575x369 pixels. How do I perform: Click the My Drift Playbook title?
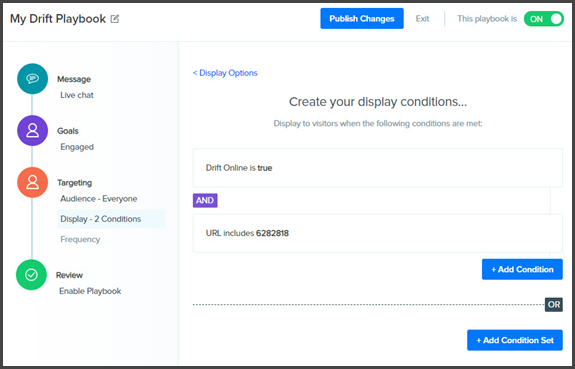58,19
